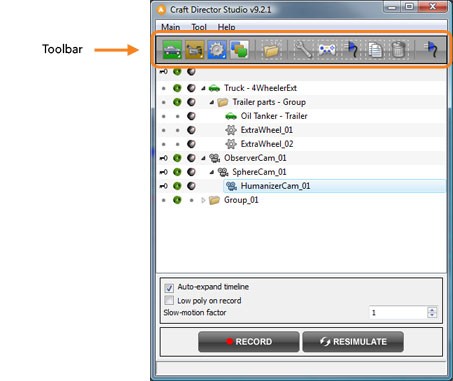The height and width of the screenshot is (381, 453).
Task: Click the help pointer icon beside the gamepad
Action: tap(352, 50)
